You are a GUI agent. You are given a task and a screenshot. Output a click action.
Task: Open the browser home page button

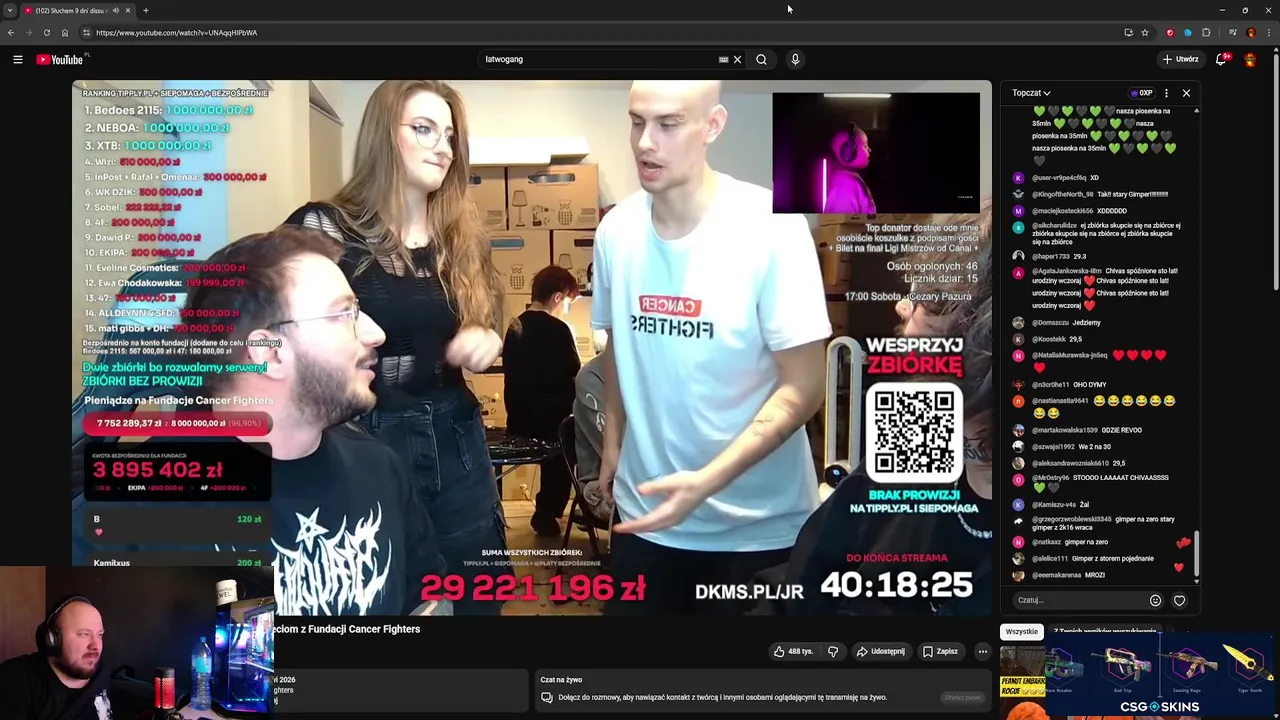(65, 32)
